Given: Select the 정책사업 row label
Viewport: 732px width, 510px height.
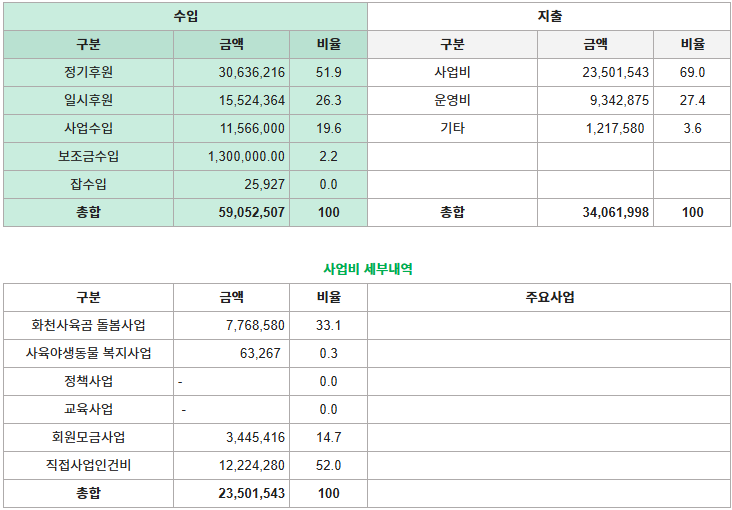Looking at the screenshot, I should [x=88, y=382].
